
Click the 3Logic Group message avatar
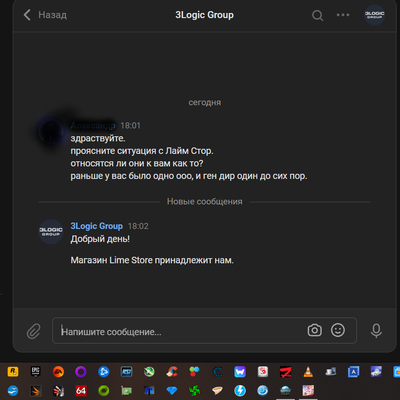coord(51,232)
